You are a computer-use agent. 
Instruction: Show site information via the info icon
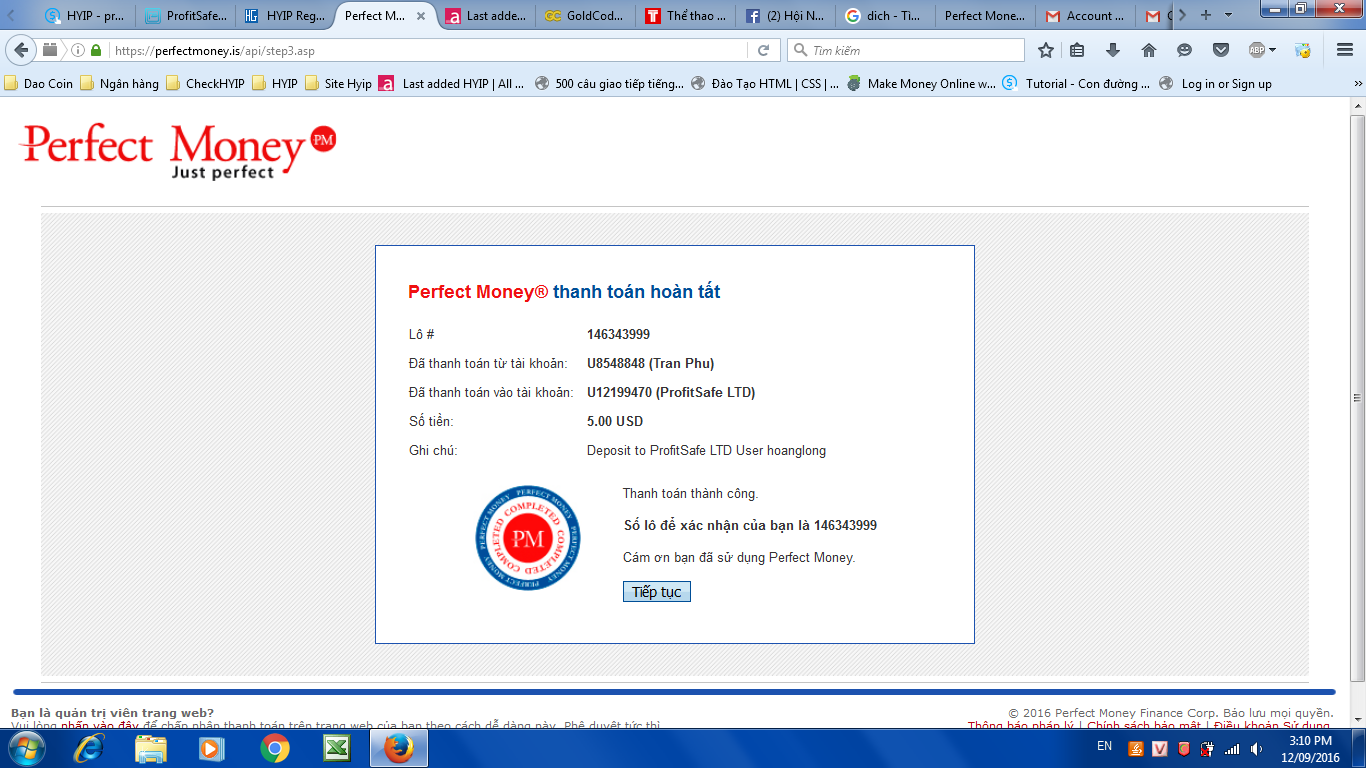(78, 50)
